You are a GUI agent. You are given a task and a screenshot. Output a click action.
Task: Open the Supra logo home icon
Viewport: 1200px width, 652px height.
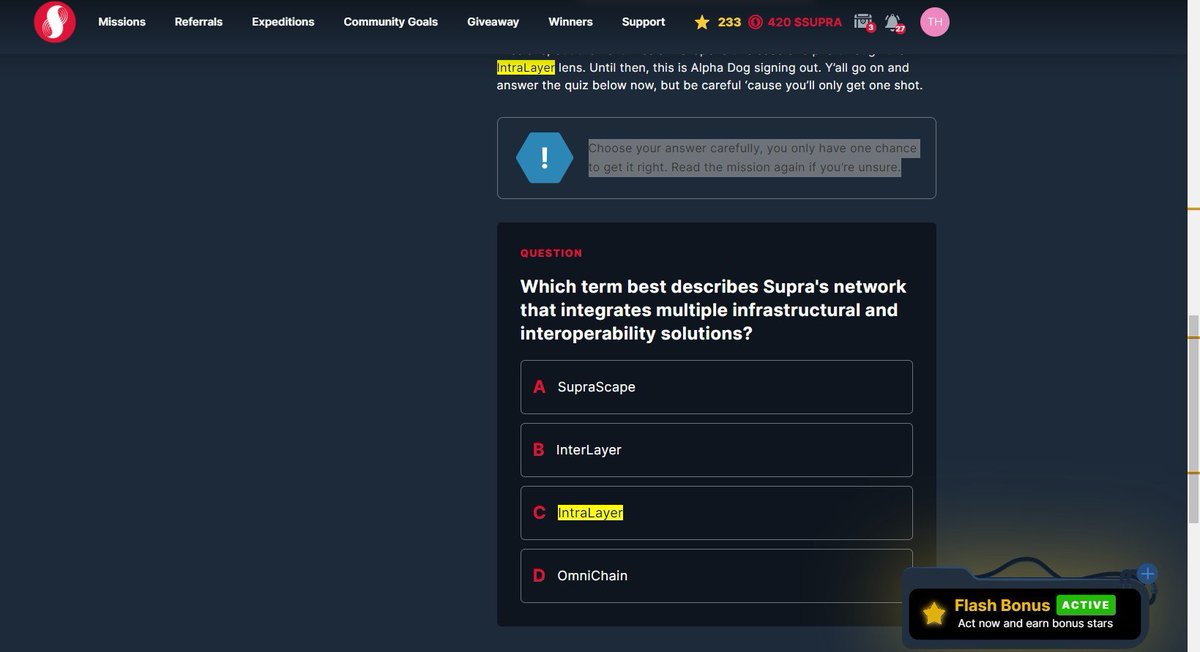coord(55,21)
